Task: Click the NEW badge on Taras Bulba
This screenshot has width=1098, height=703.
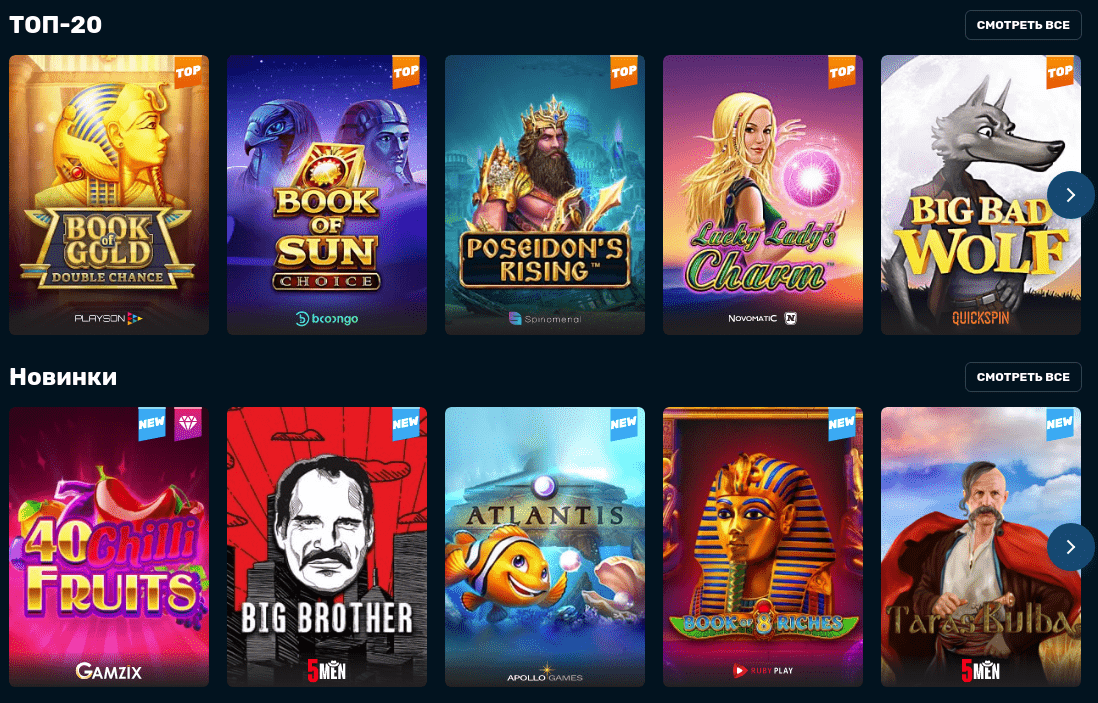Action: (1059, 424)
